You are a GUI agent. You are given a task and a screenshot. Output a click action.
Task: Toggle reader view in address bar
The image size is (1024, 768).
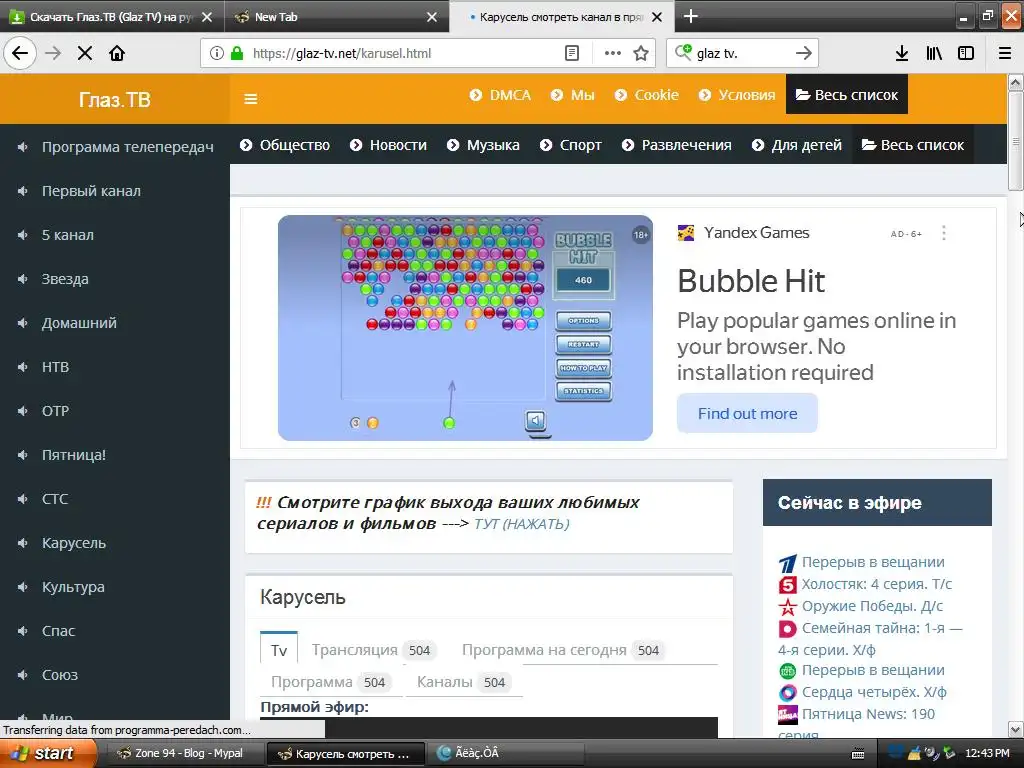(x=571, y=54)
